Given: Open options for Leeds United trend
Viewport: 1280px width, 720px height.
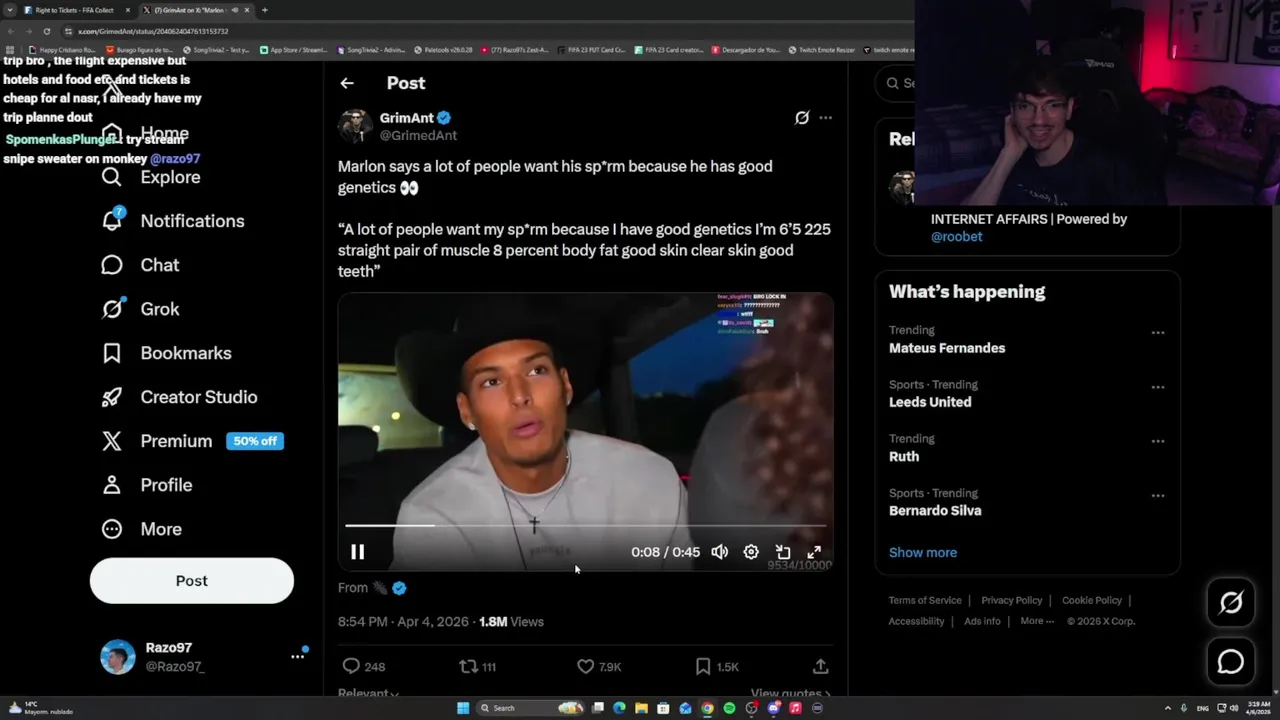Looking at the screenshot, I should (x=1158, y=387).
